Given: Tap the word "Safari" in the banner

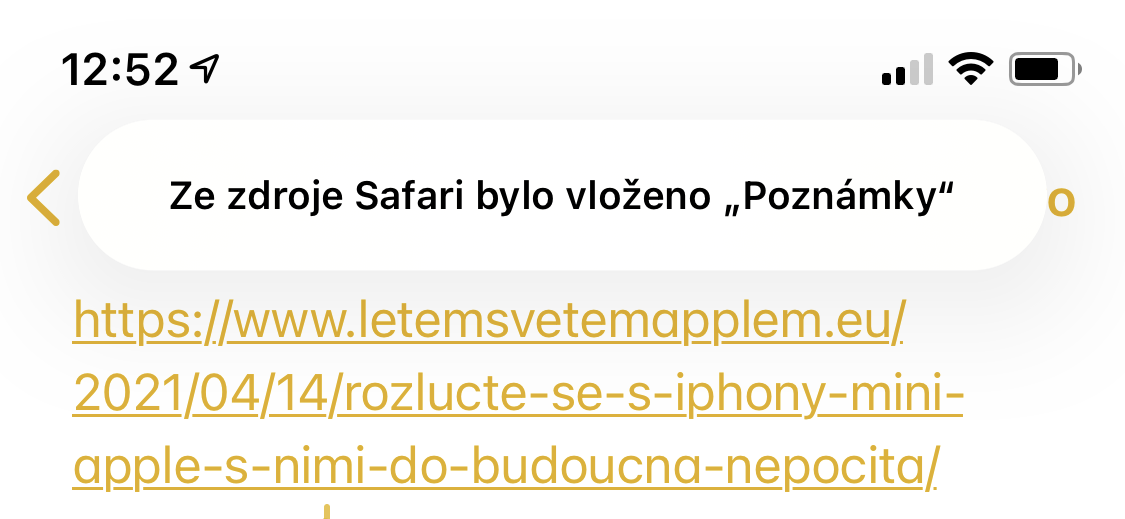Looking at the screenshot, I should click(x=400, y=197).
